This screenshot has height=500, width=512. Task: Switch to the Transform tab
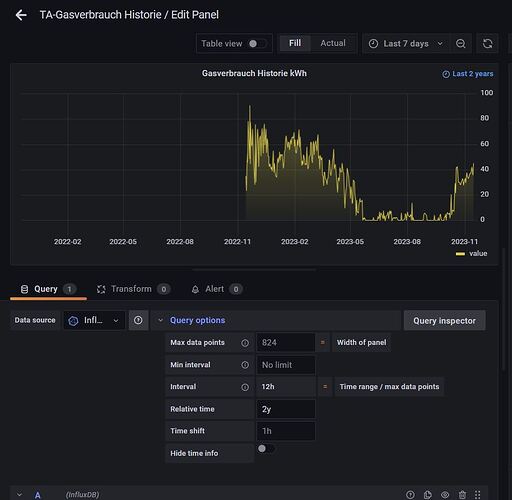tap(133, 289)
